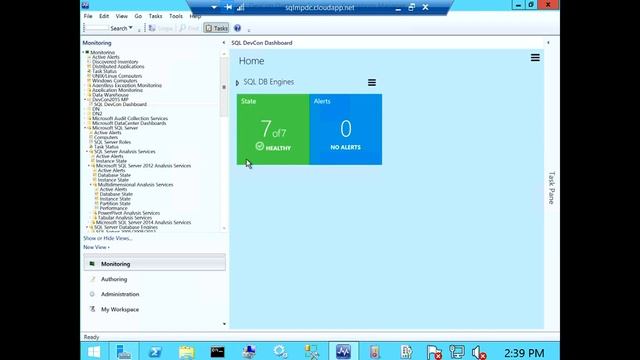Open the Go menu
This screenshot has height=360, width=640.
click(x=138, y=16)
